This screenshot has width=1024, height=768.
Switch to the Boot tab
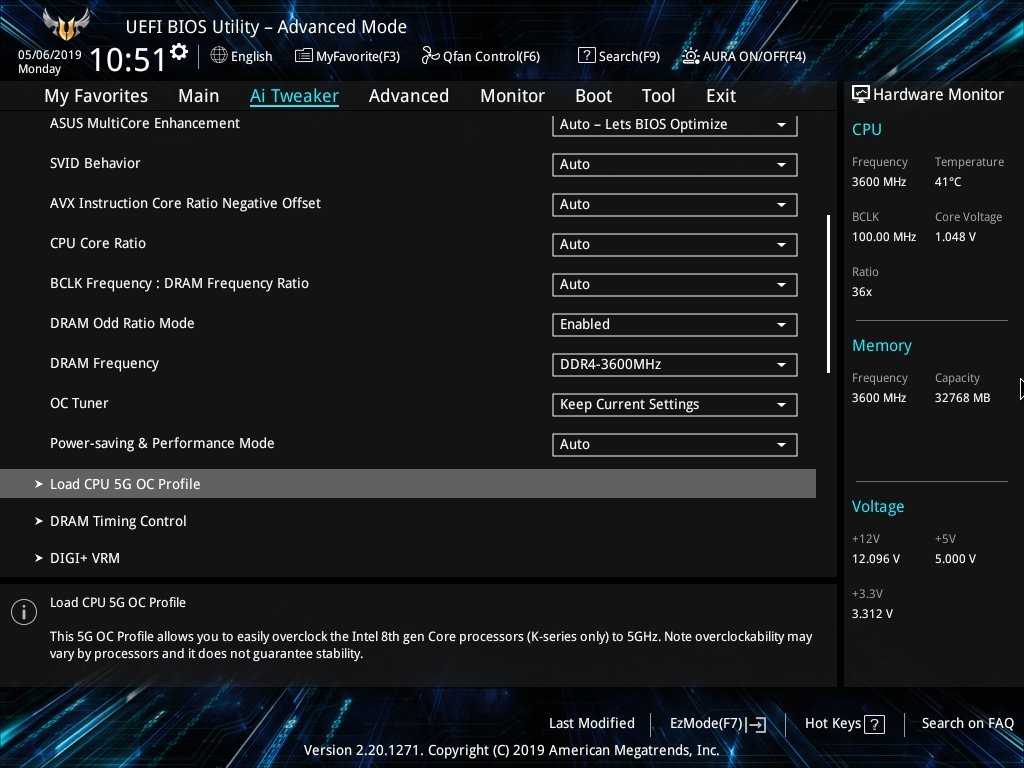click(x=593, y=96)
